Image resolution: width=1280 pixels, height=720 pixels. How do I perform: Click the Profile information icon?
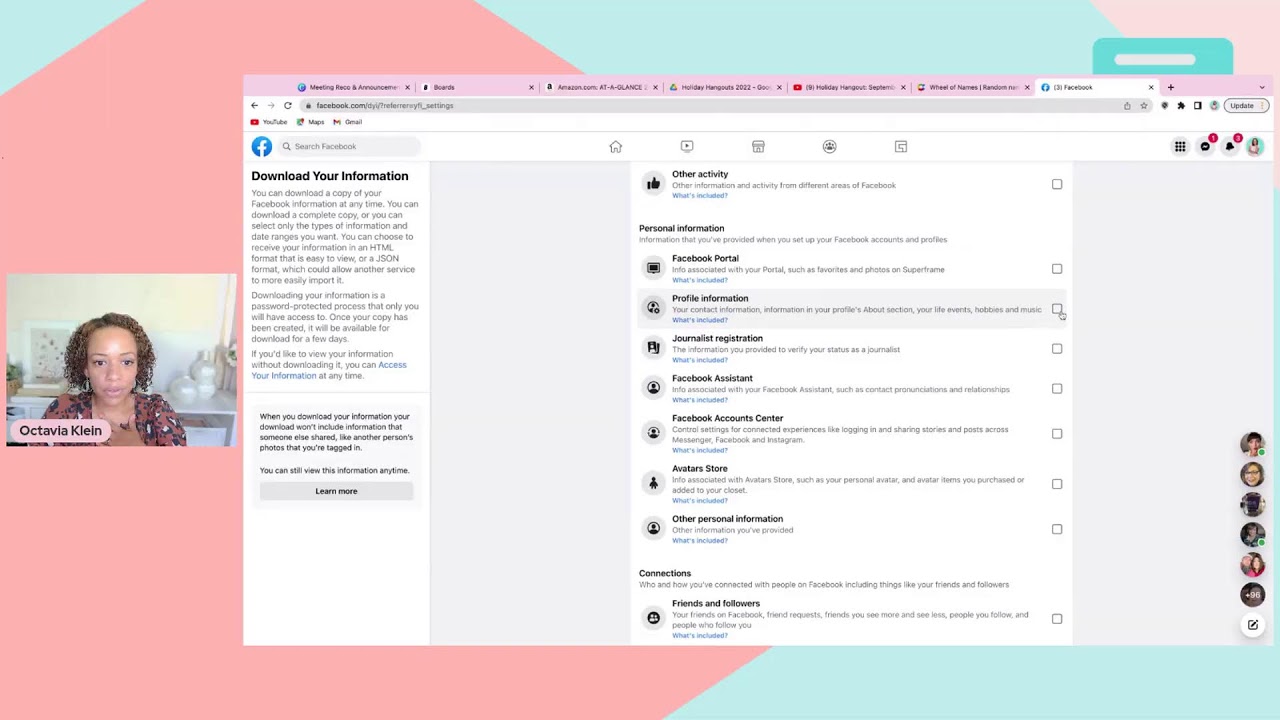pos(653,308)
